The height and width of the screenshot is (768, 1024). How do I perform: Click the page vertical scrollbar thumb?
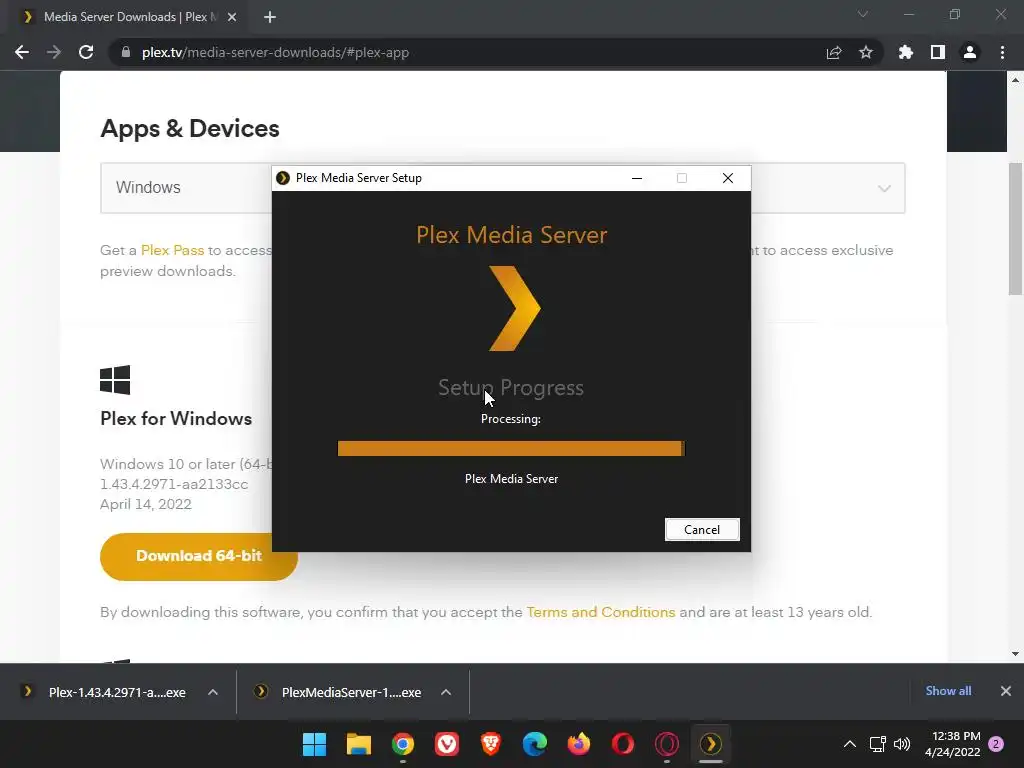pos(1016,229)
